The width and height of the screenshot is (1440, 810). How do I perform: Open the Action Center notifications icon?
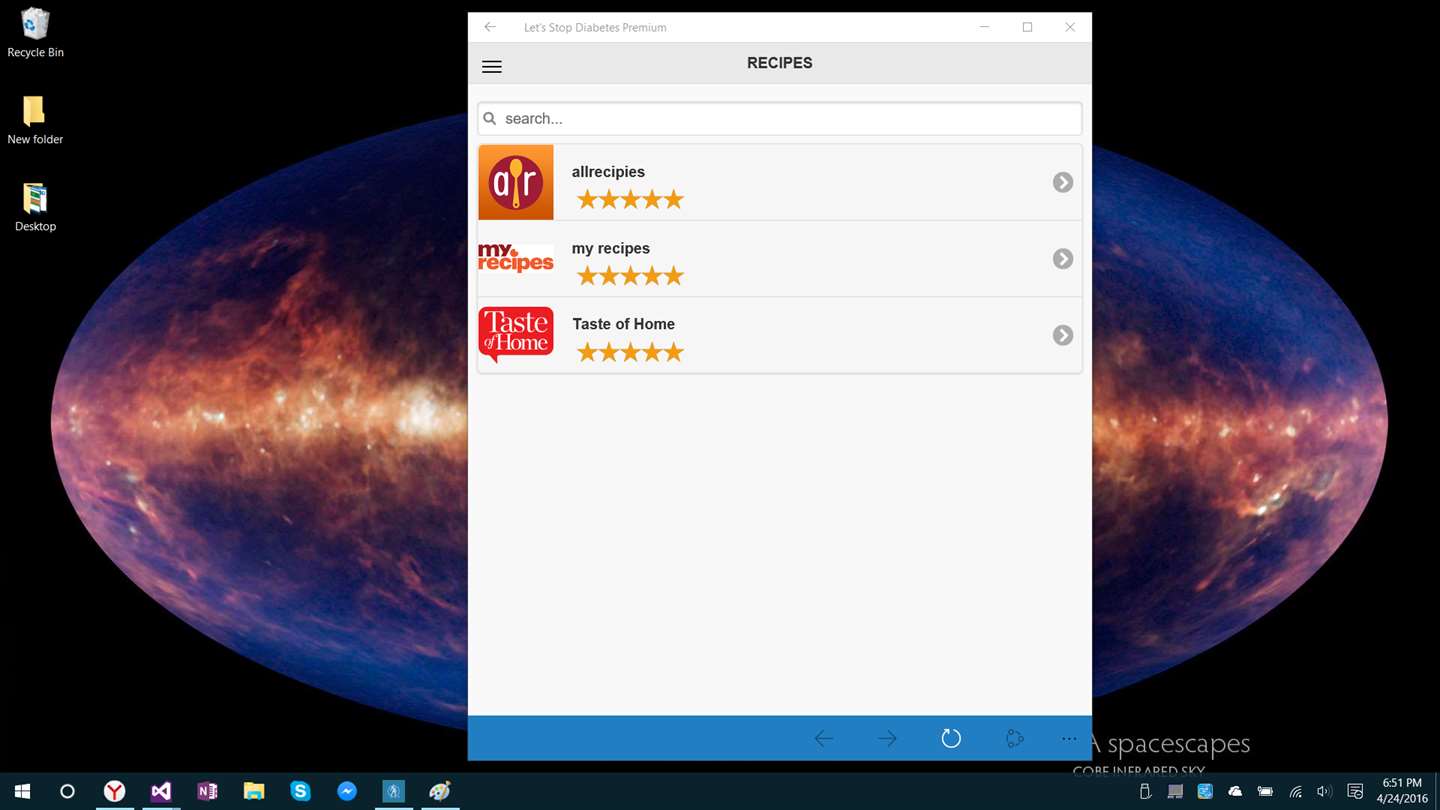point(1356,791)
